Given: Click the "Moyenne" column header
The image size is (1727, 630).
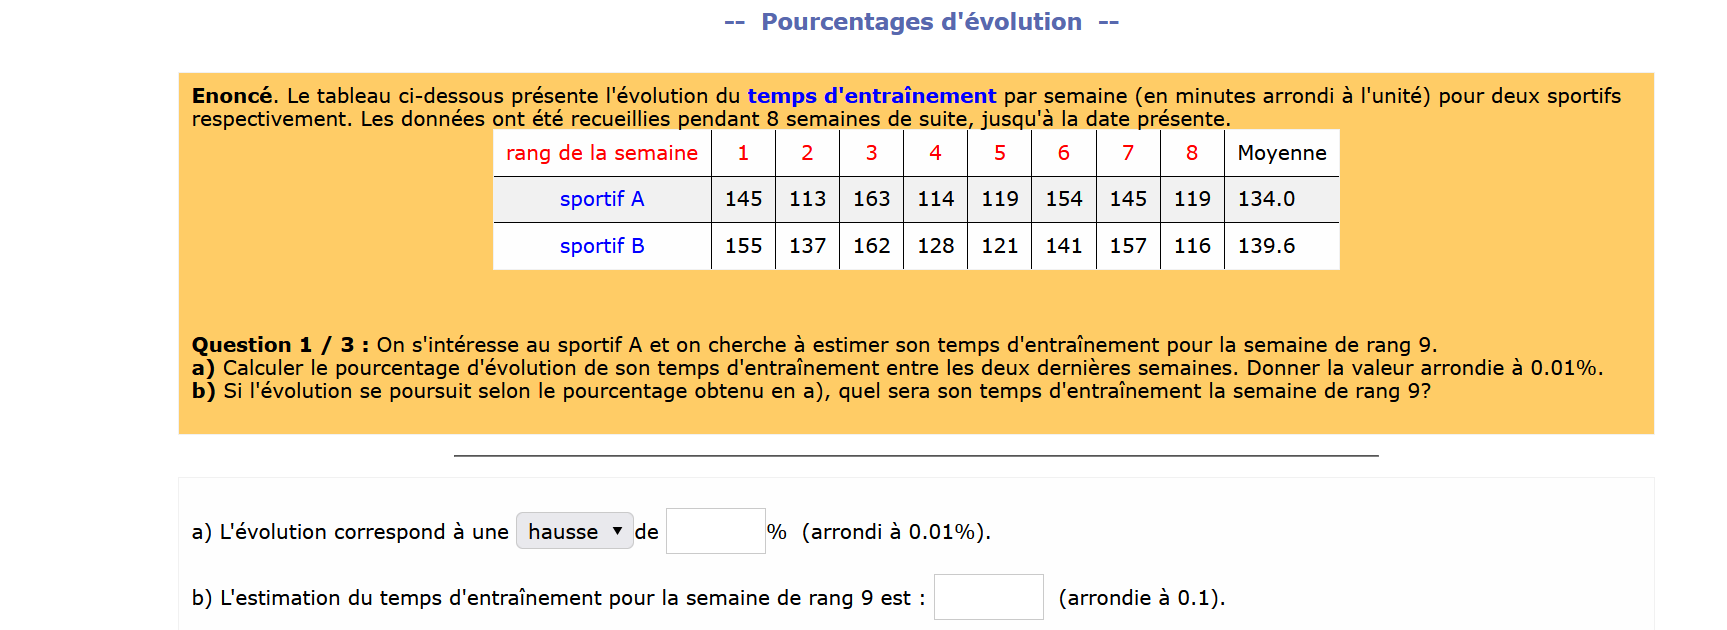Looking at the screenshot, I should [1281, 153].
